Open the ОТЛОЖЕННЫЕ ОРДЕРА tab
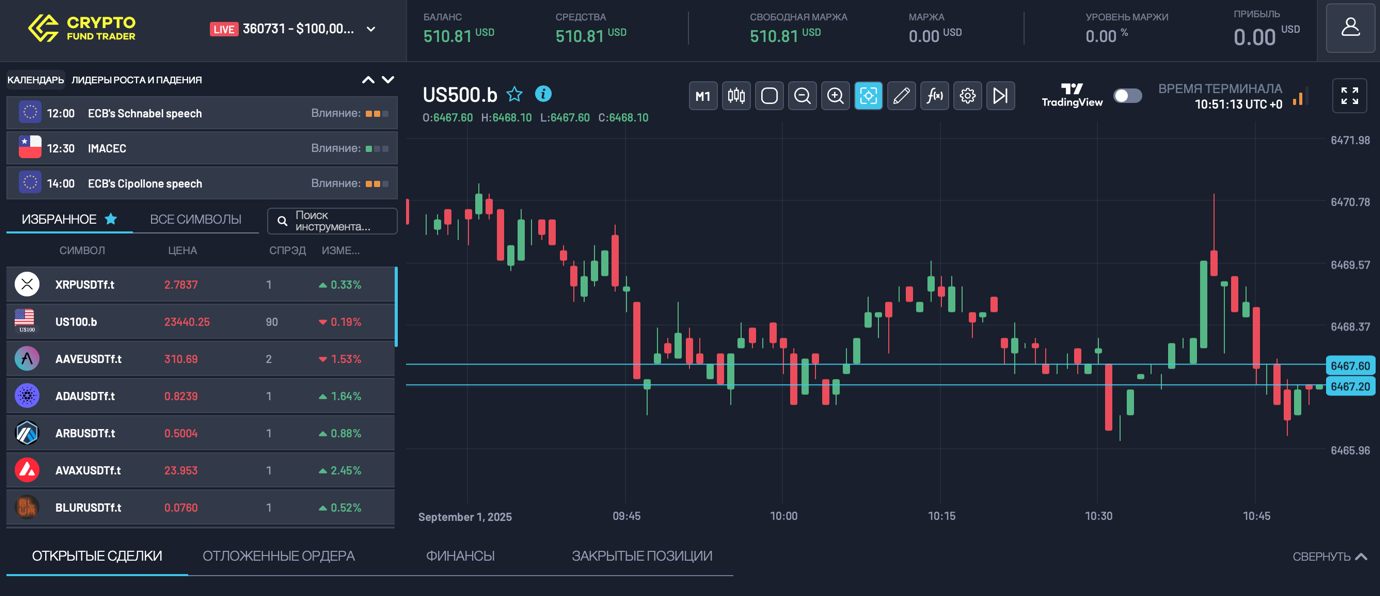 [x=278, y=556]
